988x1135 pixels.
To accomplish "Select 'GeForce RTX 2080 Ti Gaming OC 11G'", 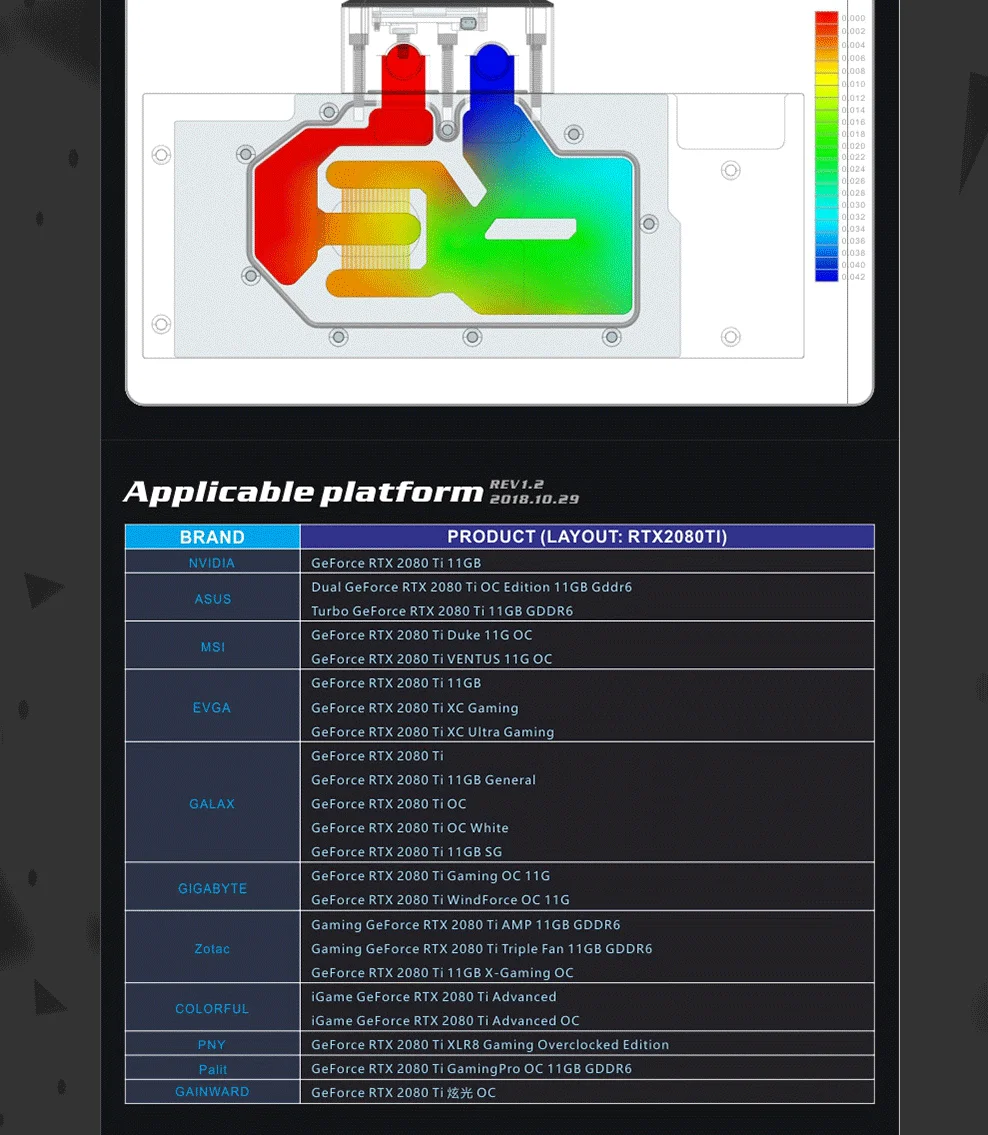I will pyautogui.click(x=431, y=876).
